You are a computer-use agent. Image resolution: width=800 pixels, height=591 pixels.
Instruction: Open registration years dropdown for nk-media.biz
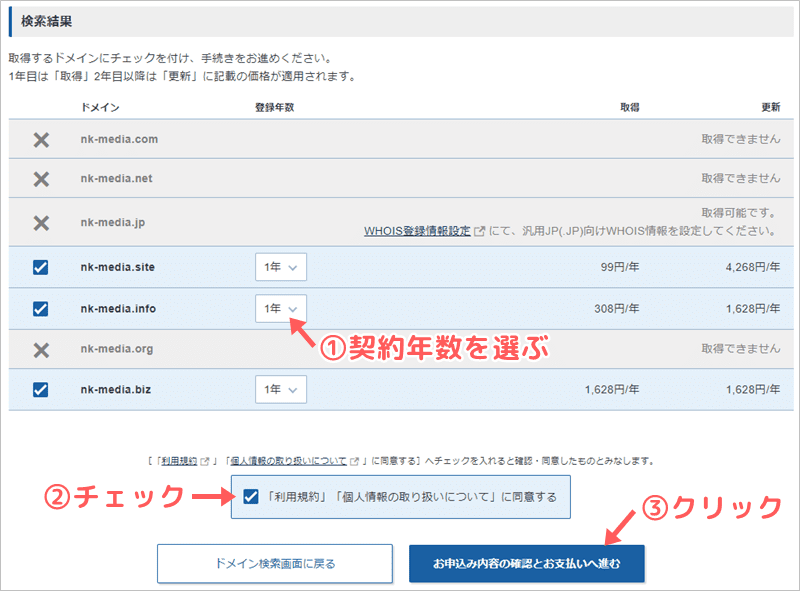click(x=281, y=390)
